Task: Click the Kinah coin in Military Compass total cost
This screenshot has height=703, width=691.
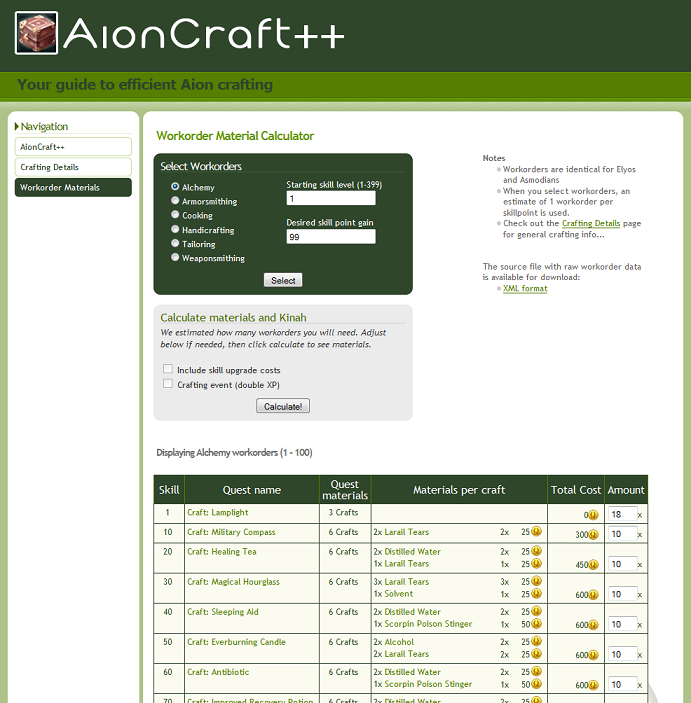Action: click(593, 534)
